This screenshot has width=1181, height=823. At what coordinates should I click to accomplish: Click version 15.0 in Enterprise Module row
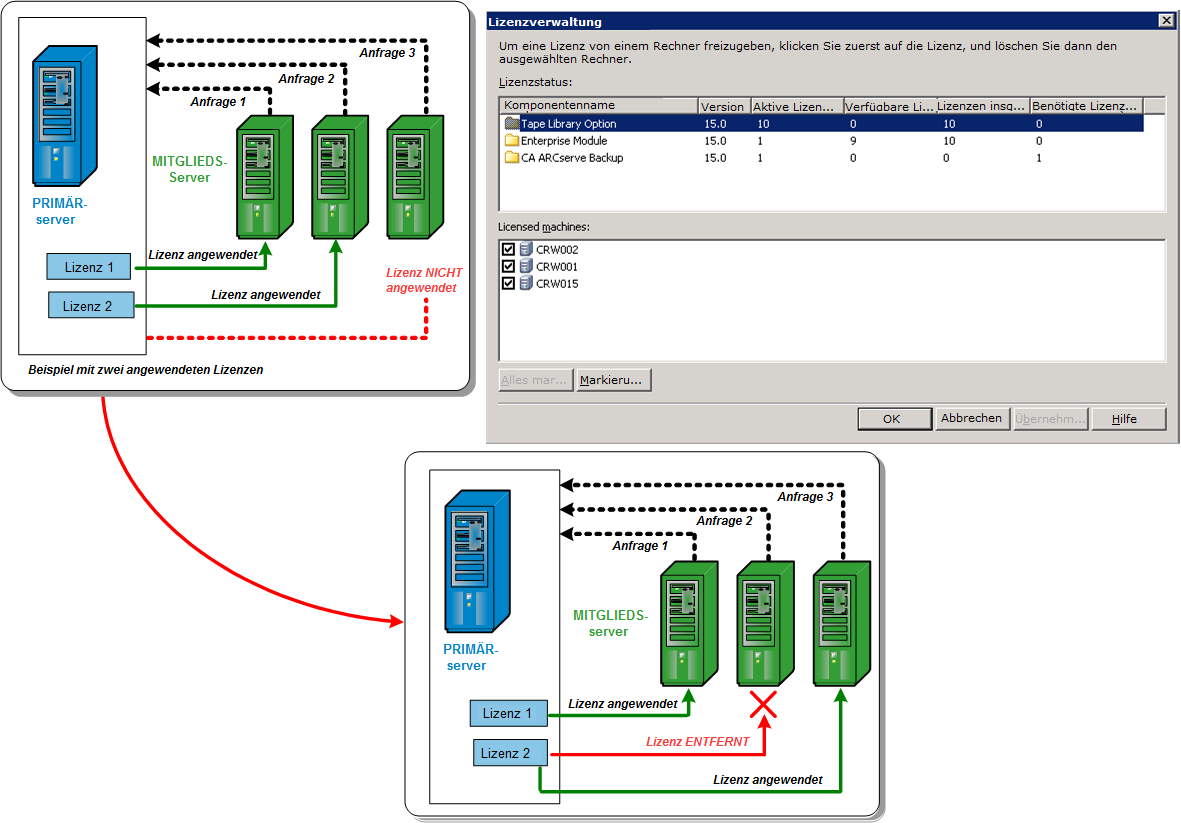point(715,141)
